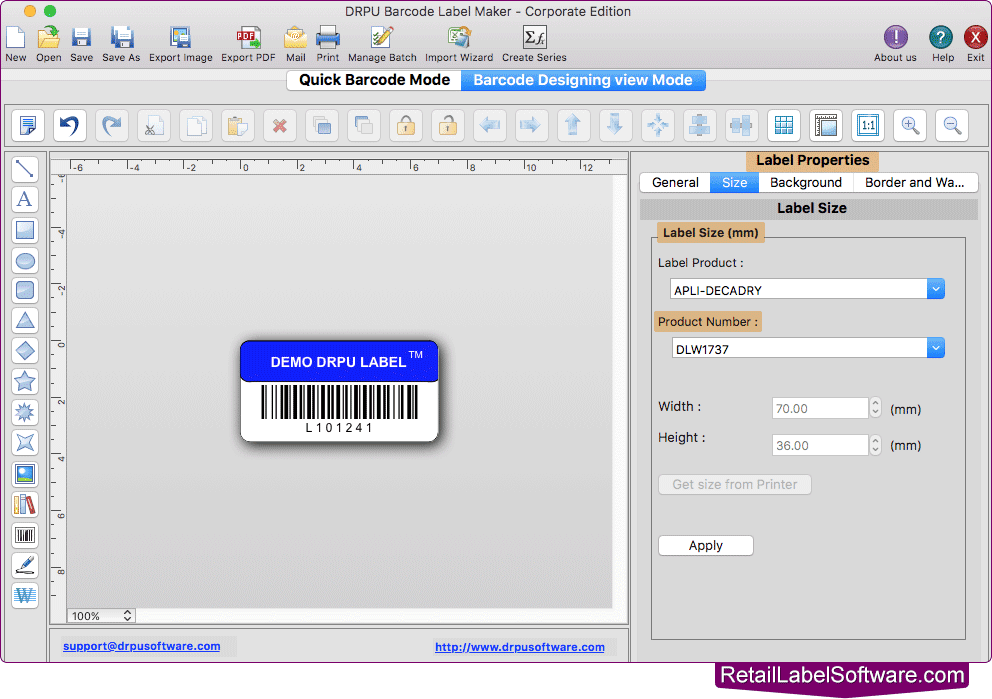Viewport: 992px width, 699px height.
Task: Open the Background tab
Action: [806, 183]
